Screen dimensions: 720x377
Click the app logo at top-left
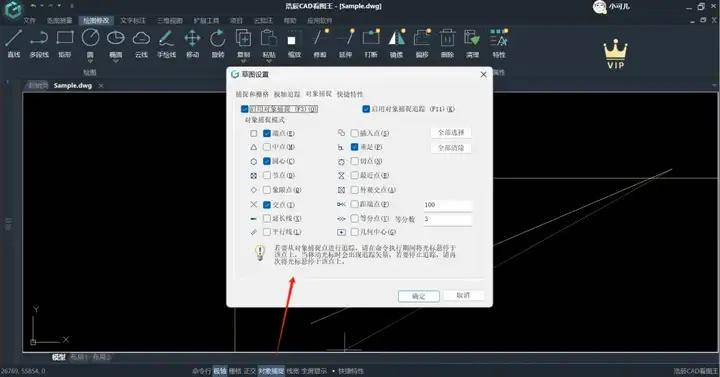click(x=13, y=9)
